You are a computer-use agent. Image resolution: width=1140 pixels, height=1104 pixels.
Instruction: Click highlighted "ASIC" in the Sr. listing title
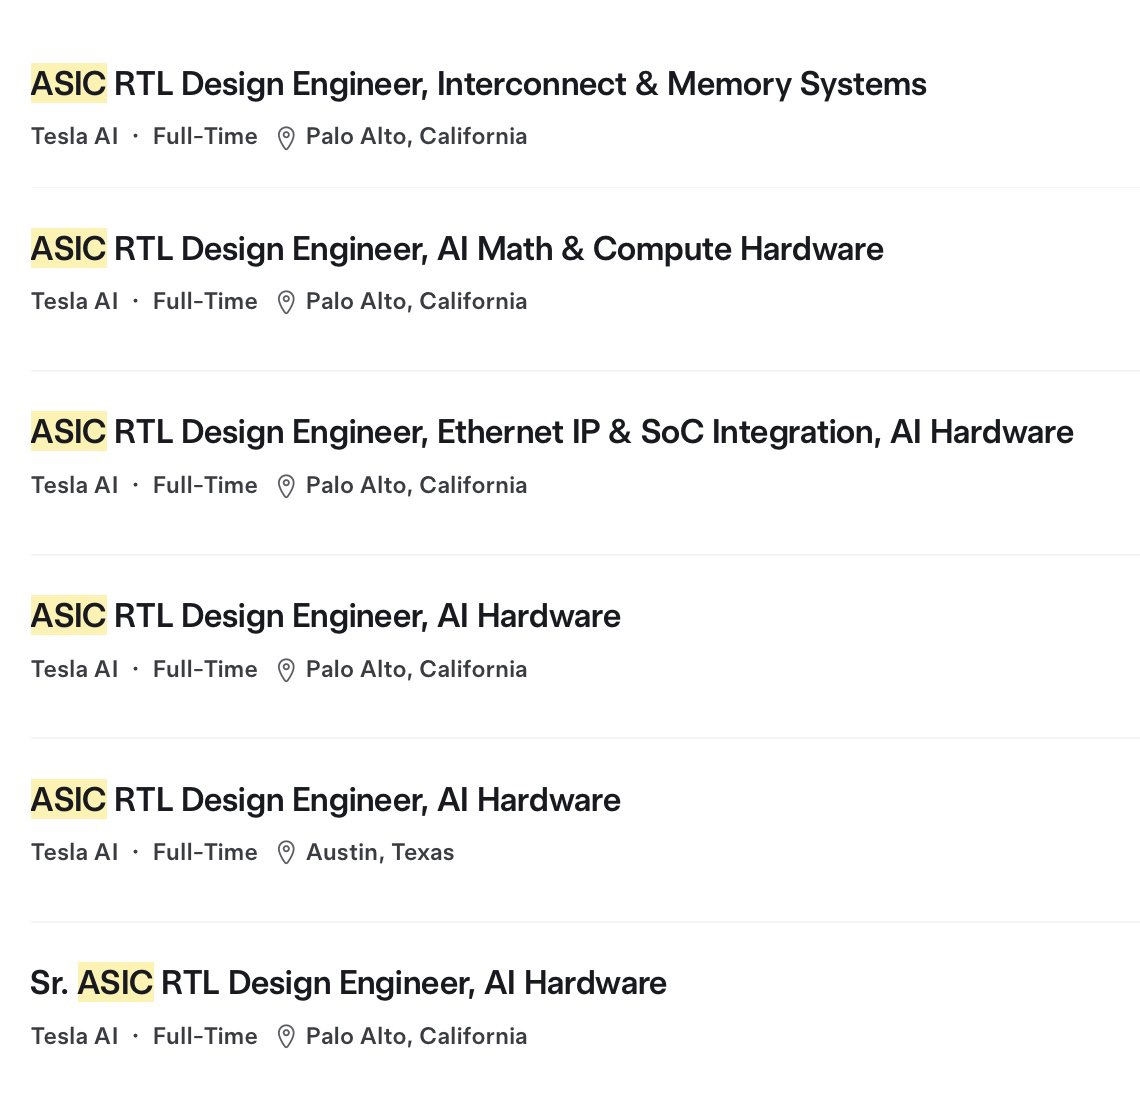[x=116, y=983]
